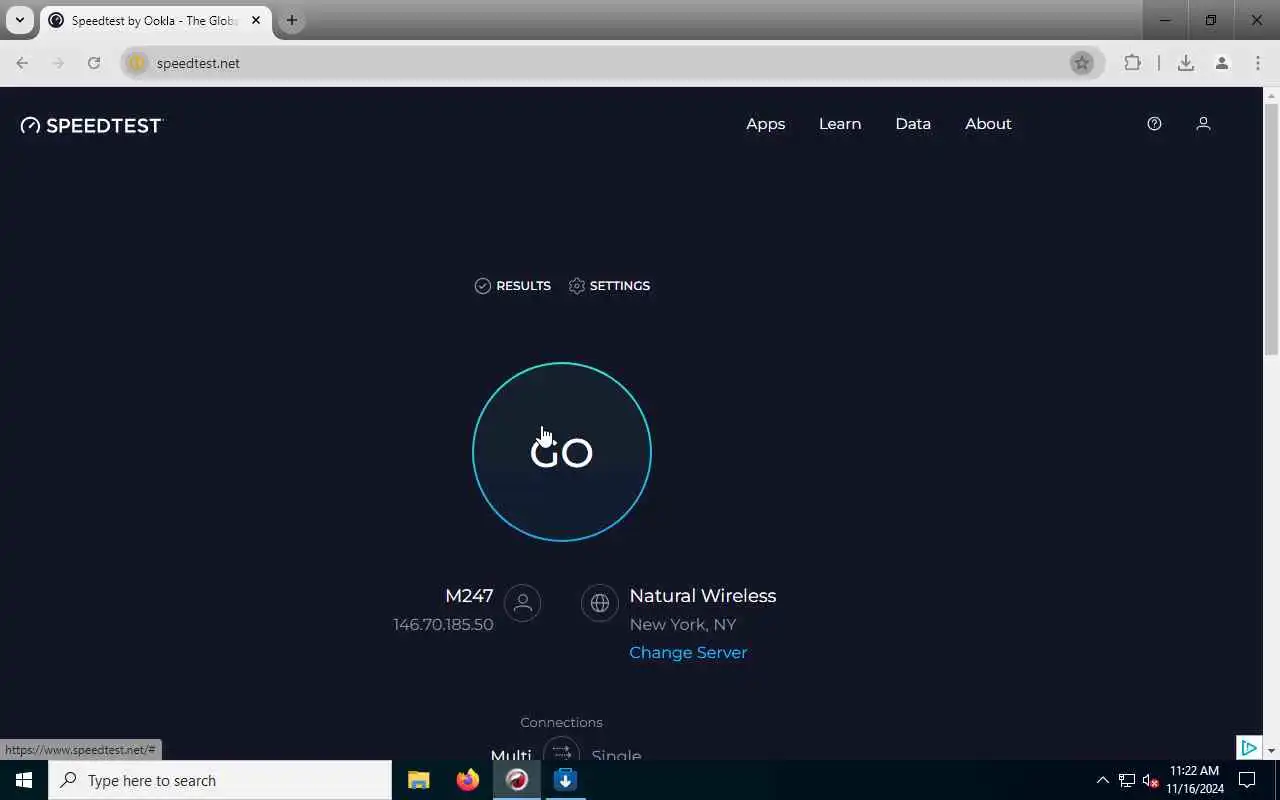Open the blue download app in taskbar
Viewport: 1280px width, 800px height.
(565, 780)
